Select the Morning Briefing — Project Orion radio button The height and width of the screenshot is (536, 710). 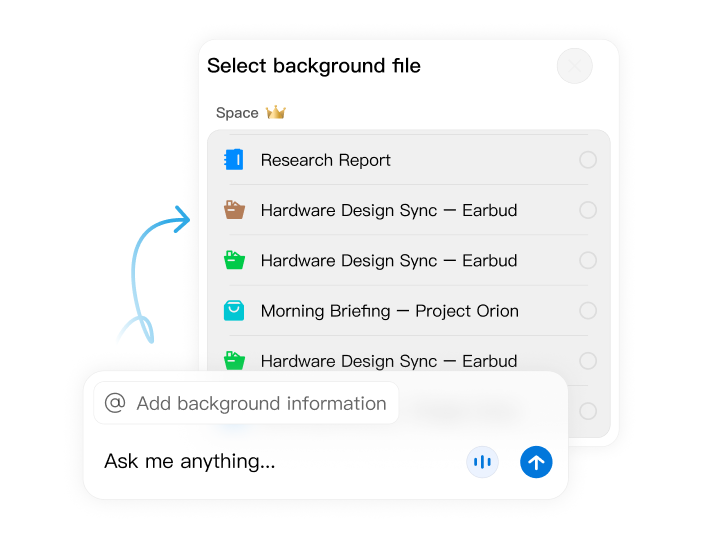click(x=588, y=311)
